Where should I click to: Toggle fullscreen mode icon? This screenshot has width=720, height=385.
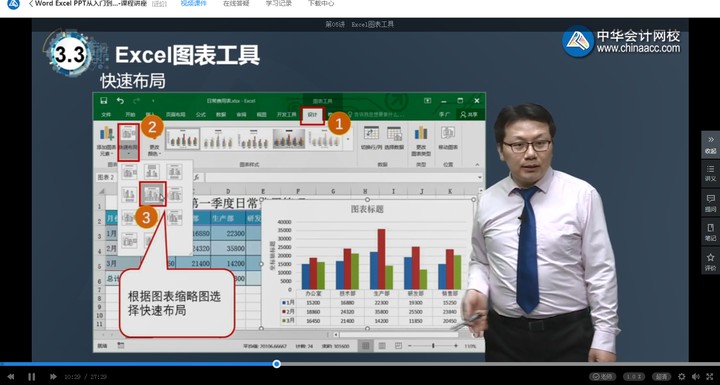pyautogui.click(x=710, y=377)
